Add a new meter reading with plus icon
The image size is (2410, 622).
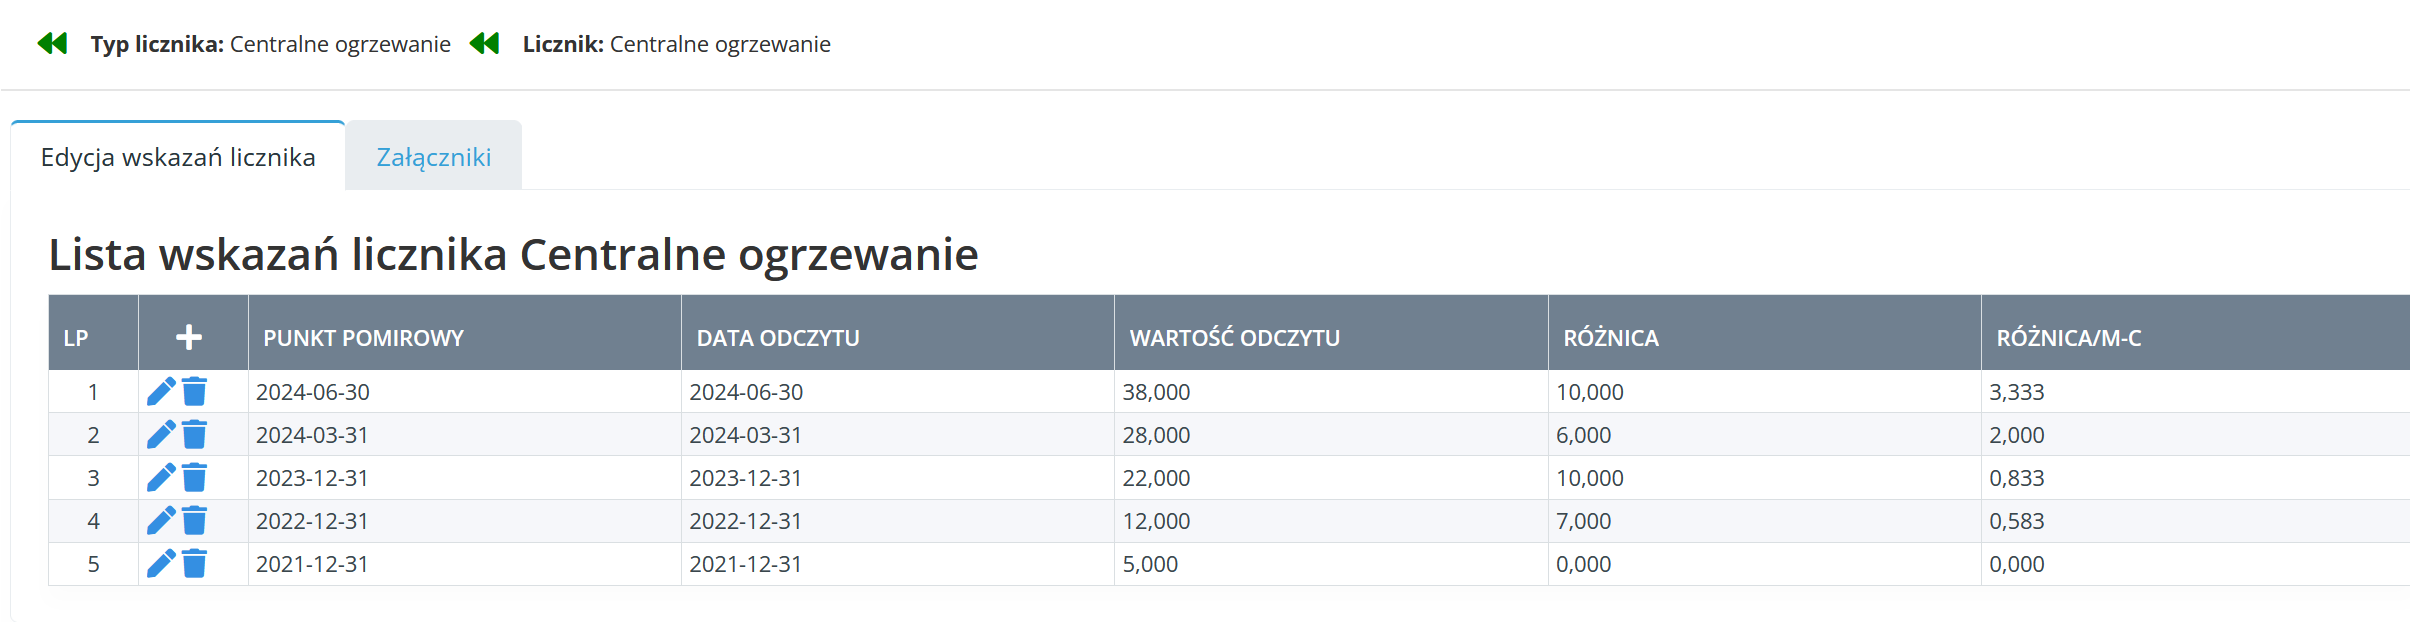(x=189, y=337)
